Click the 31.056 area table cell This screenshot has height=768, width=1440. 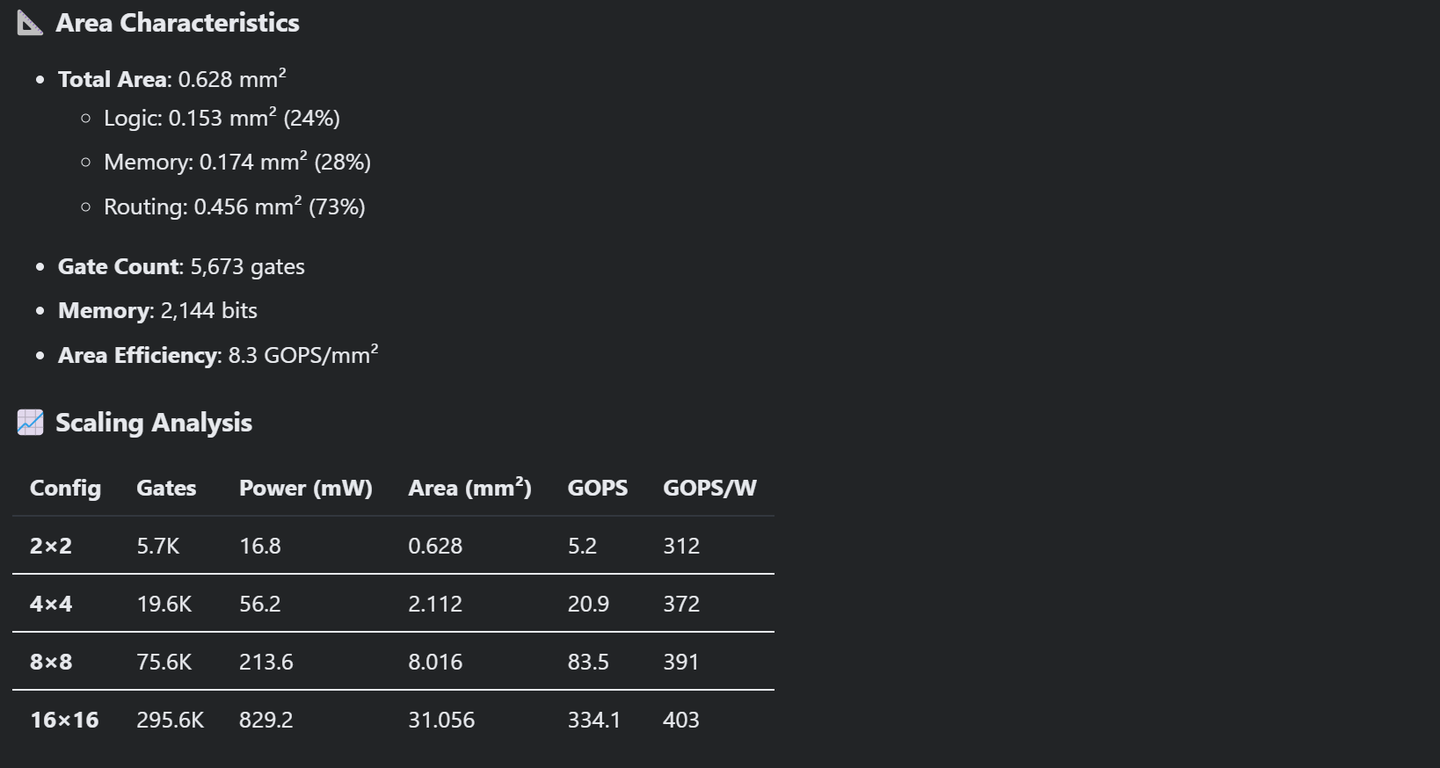(x=441, y=720)
